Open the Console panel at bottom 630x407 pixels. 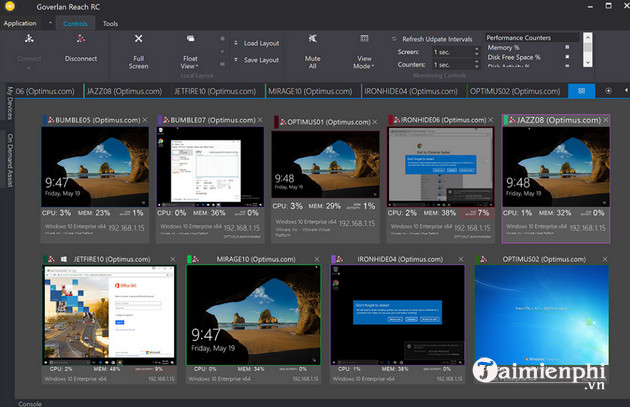point(30,402)
